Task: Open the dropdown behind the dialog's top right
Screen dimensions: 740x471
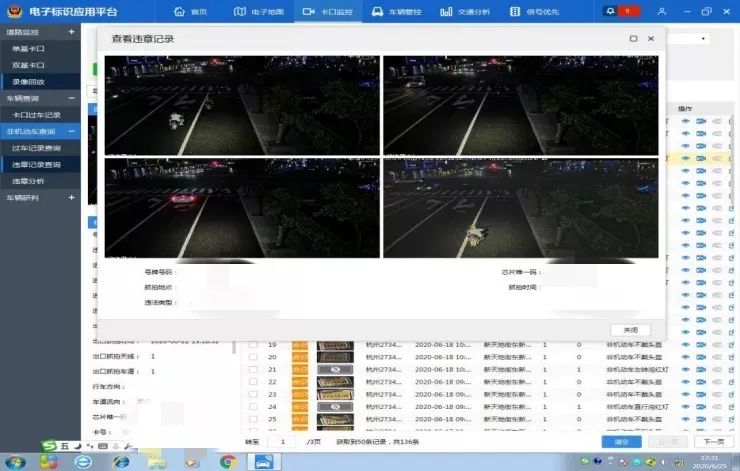Action: (x=703, y=39)
